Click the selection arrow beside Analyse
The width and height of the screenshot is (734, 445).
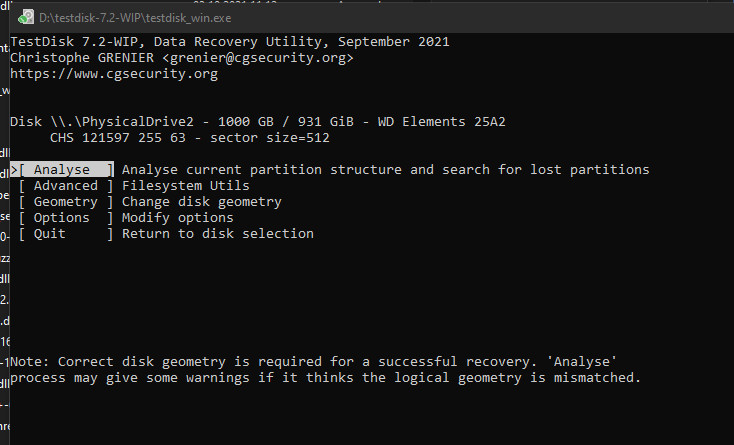14,170
